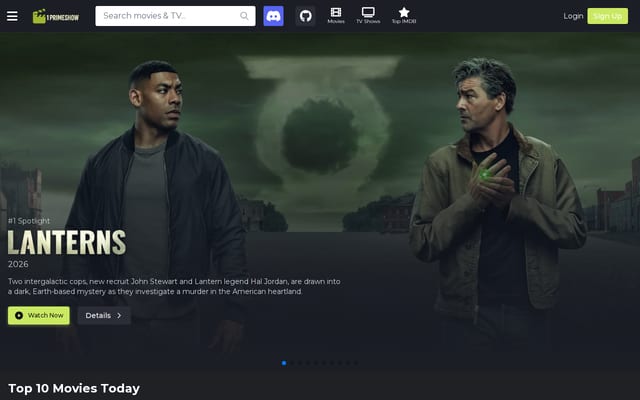The width and height of the screenshot is (640, 400).
Task: Open the Top IMDB list
Action: coord(404,16)
